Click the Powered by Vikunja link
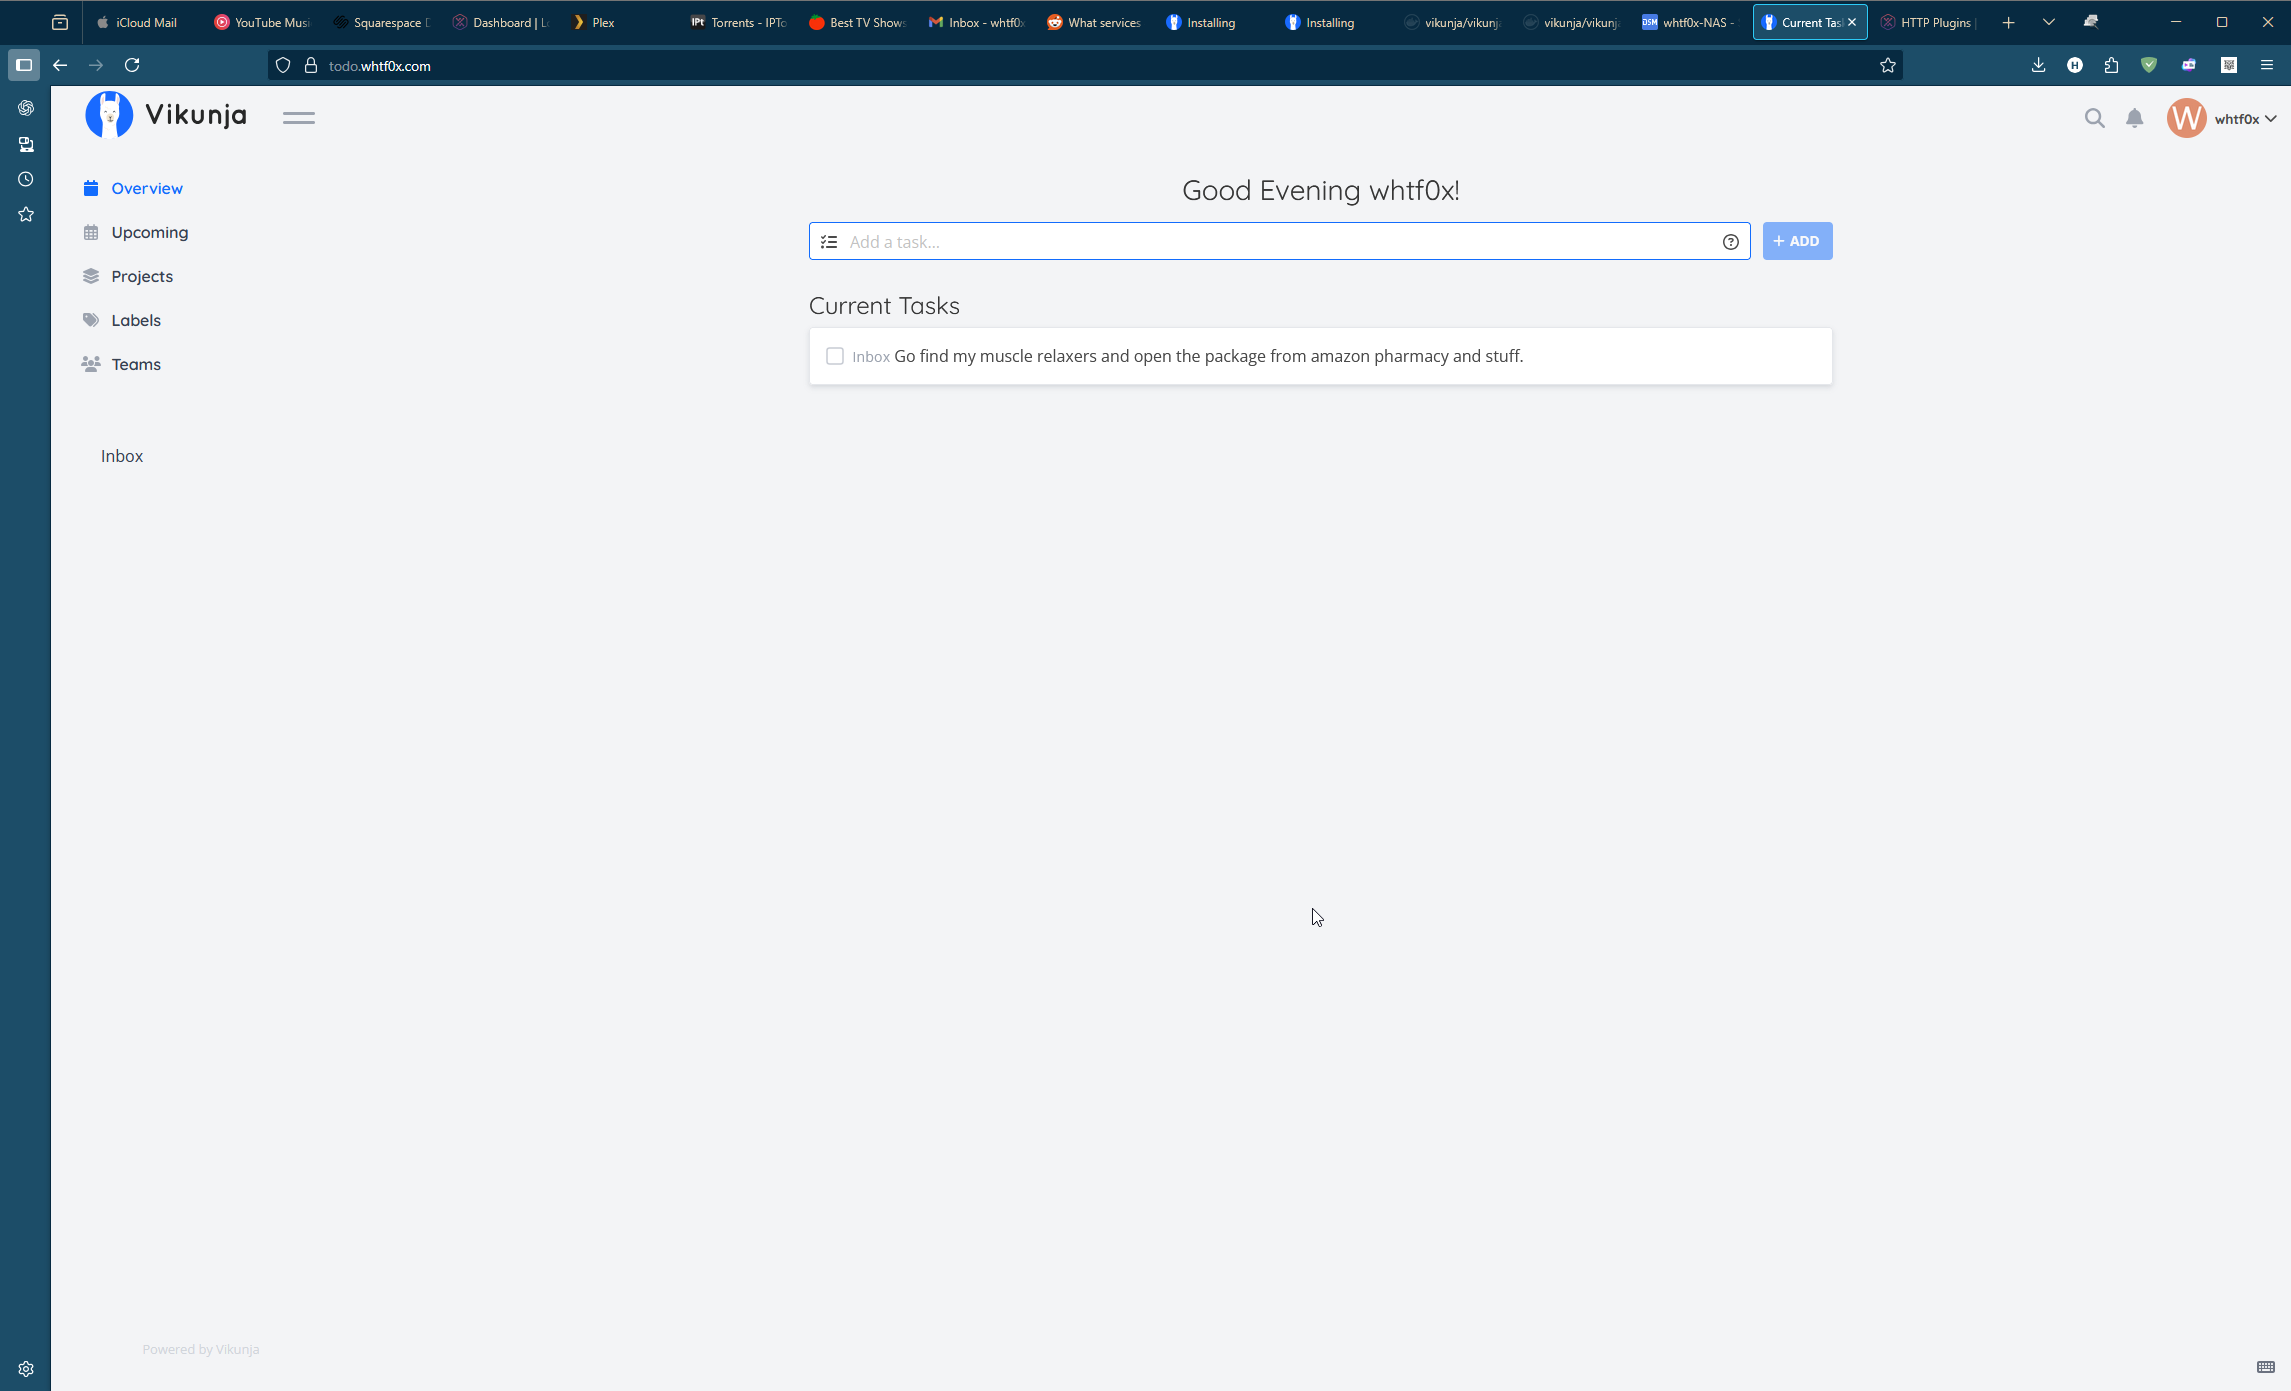 coord(200,1349)
